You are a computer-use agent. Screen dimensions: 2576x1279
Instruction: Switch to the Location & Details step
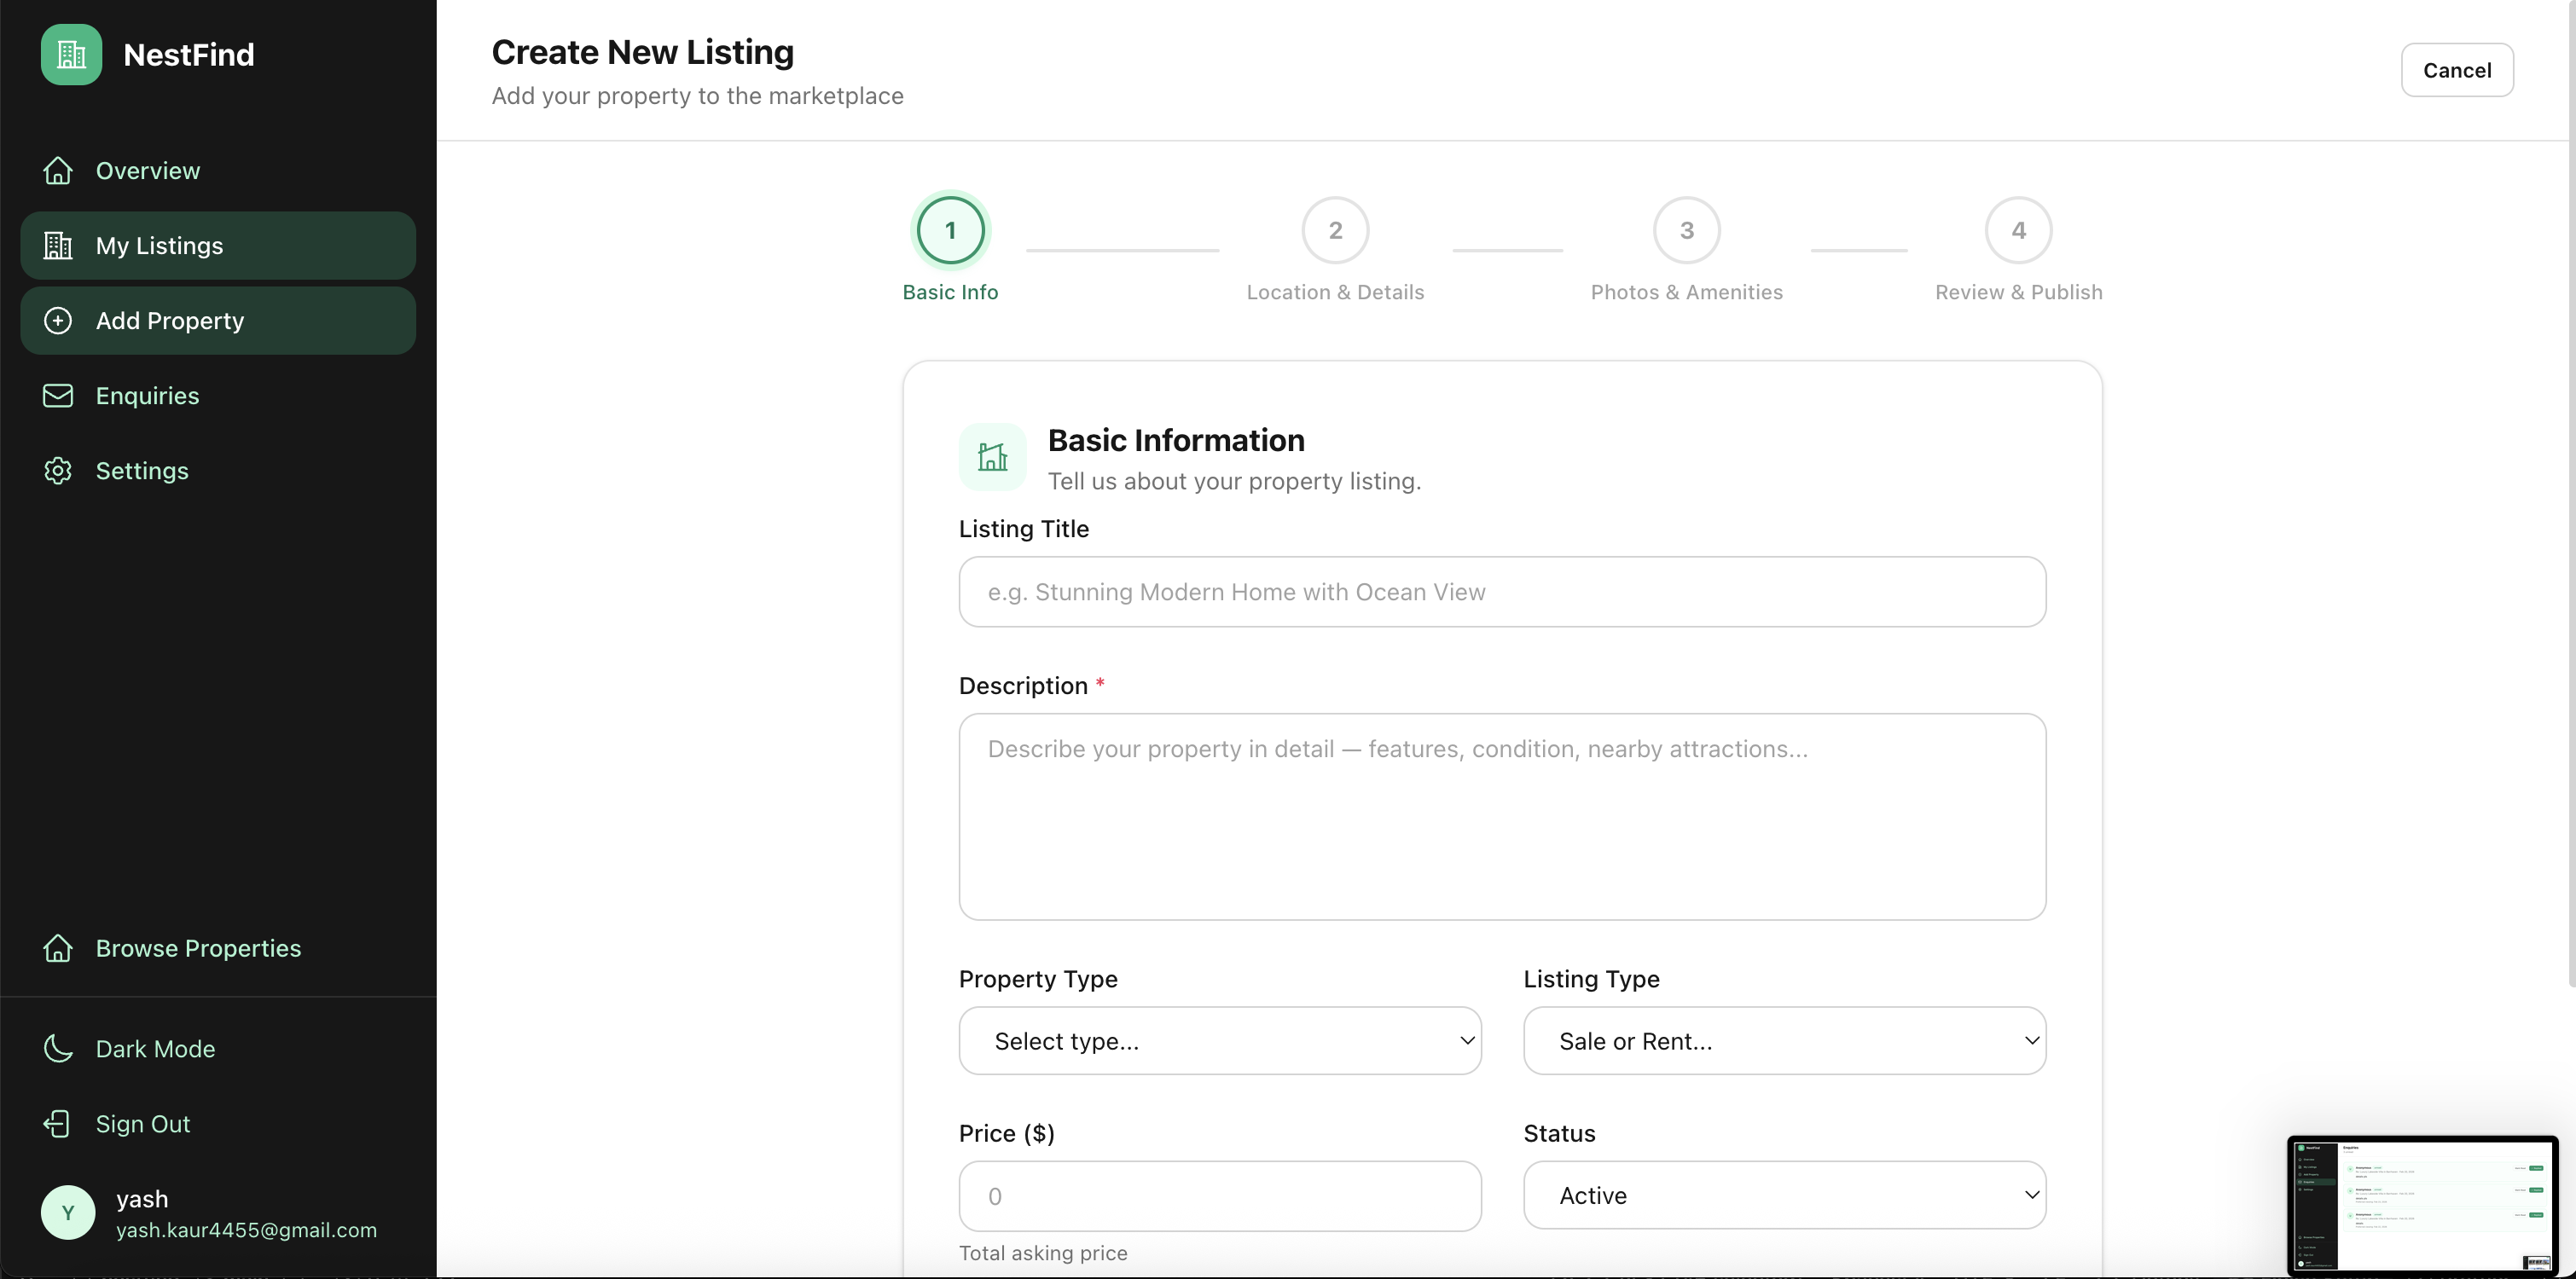pos(1334,230)
